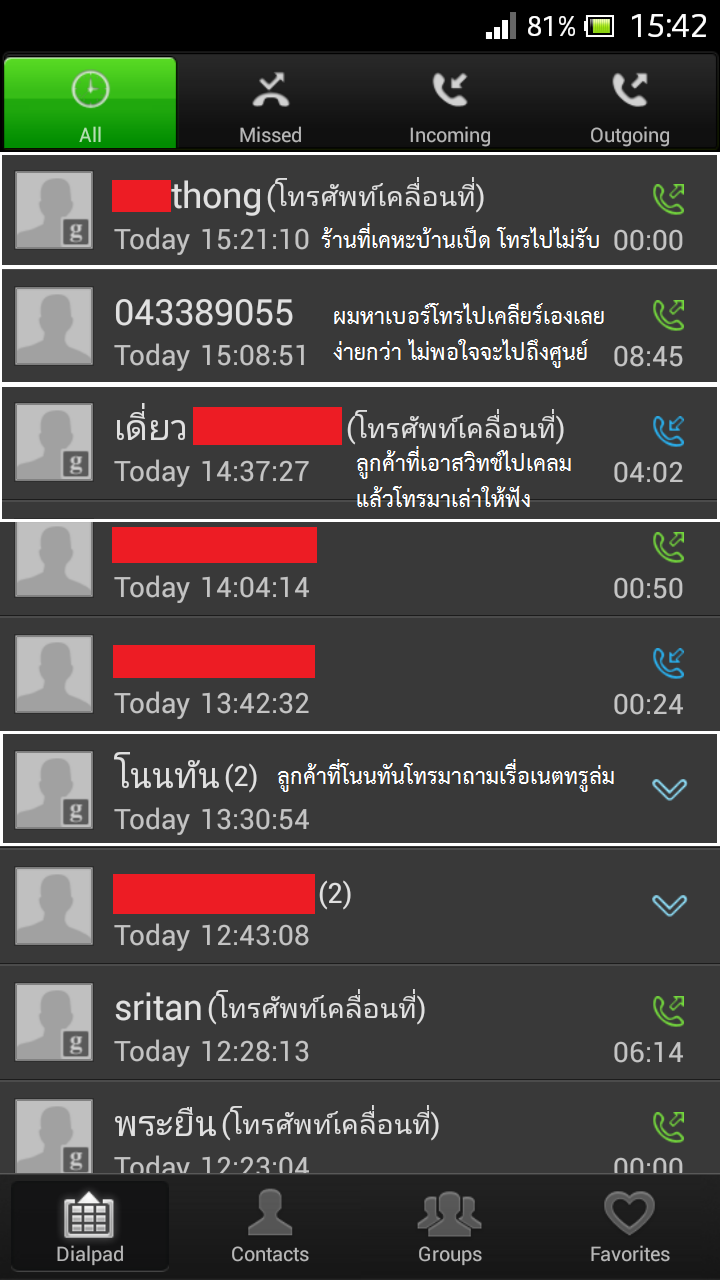Viewport: 720px width, 1280px height.
Task: Switch to the Missed calls tab
Action: (x=270, y=104)
